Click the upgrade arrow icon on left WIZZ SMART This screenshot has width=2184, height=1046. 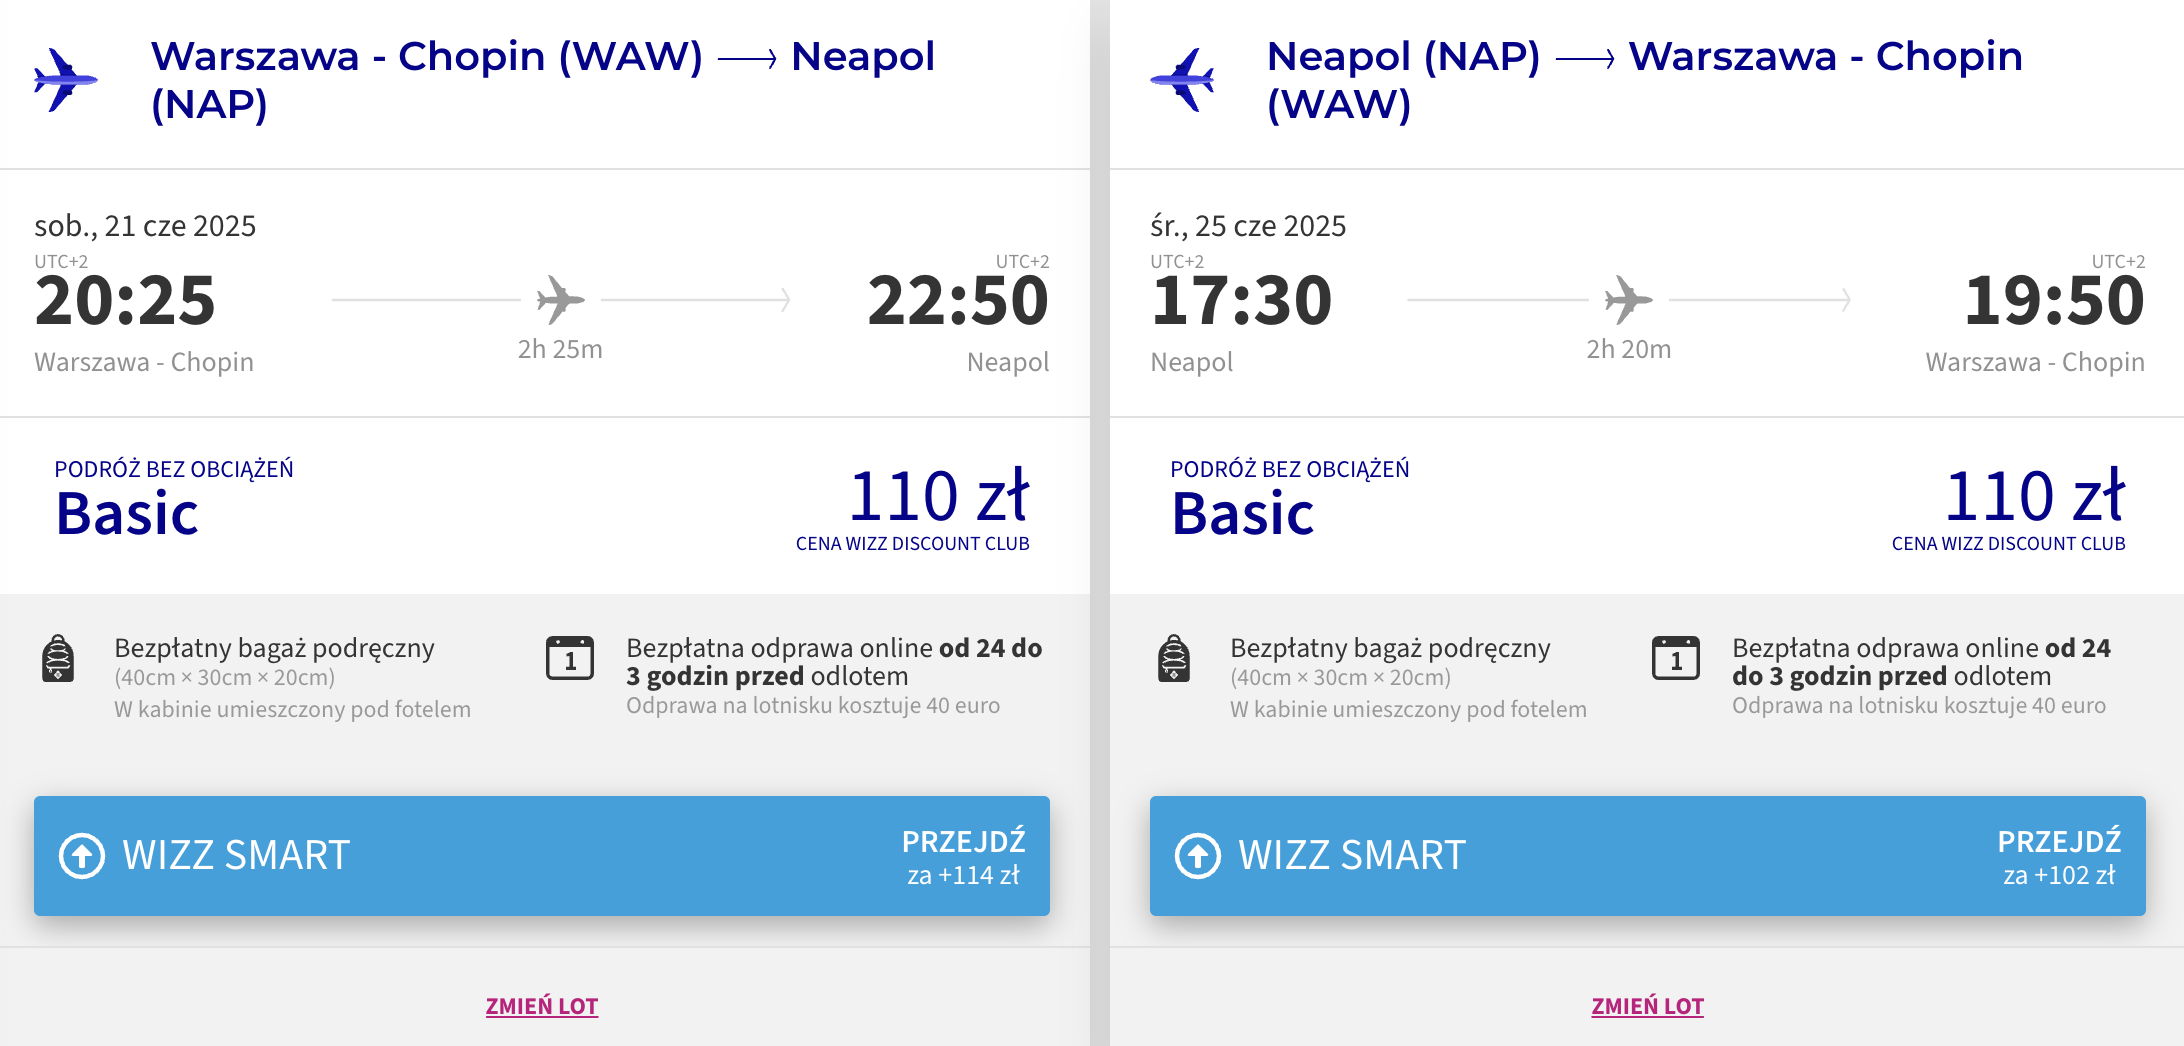(82, 856)
